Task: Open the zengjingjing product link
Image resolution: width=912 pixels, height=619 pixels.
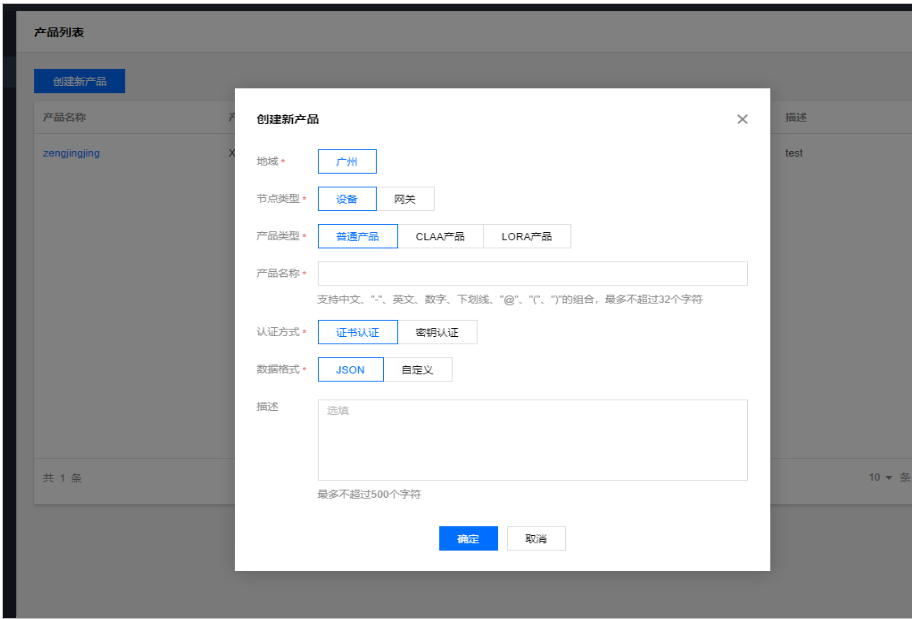Action: (x=71, y=153)
